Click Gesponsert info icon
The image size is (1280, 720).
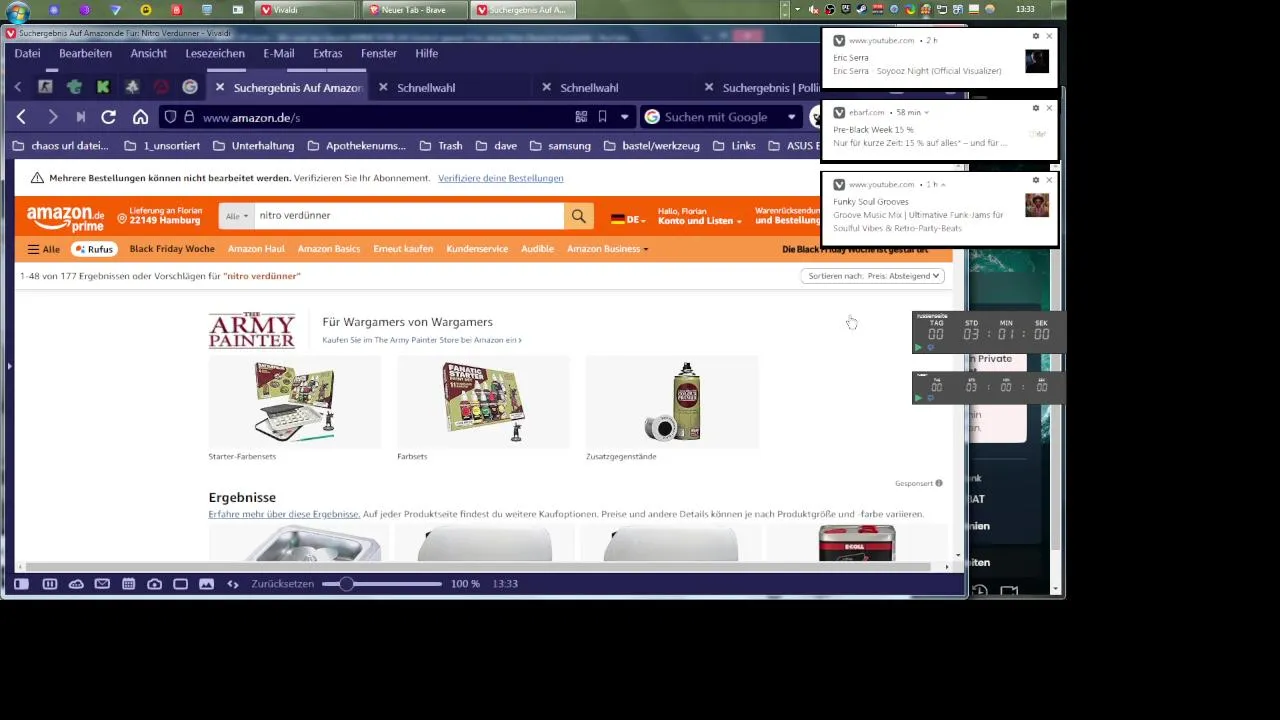938,483
